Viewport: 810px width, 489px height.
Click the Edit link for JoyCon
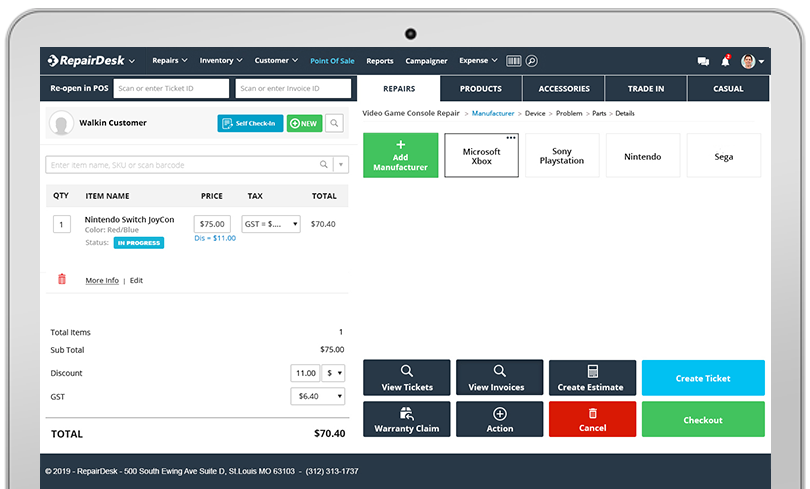point(136,280)
